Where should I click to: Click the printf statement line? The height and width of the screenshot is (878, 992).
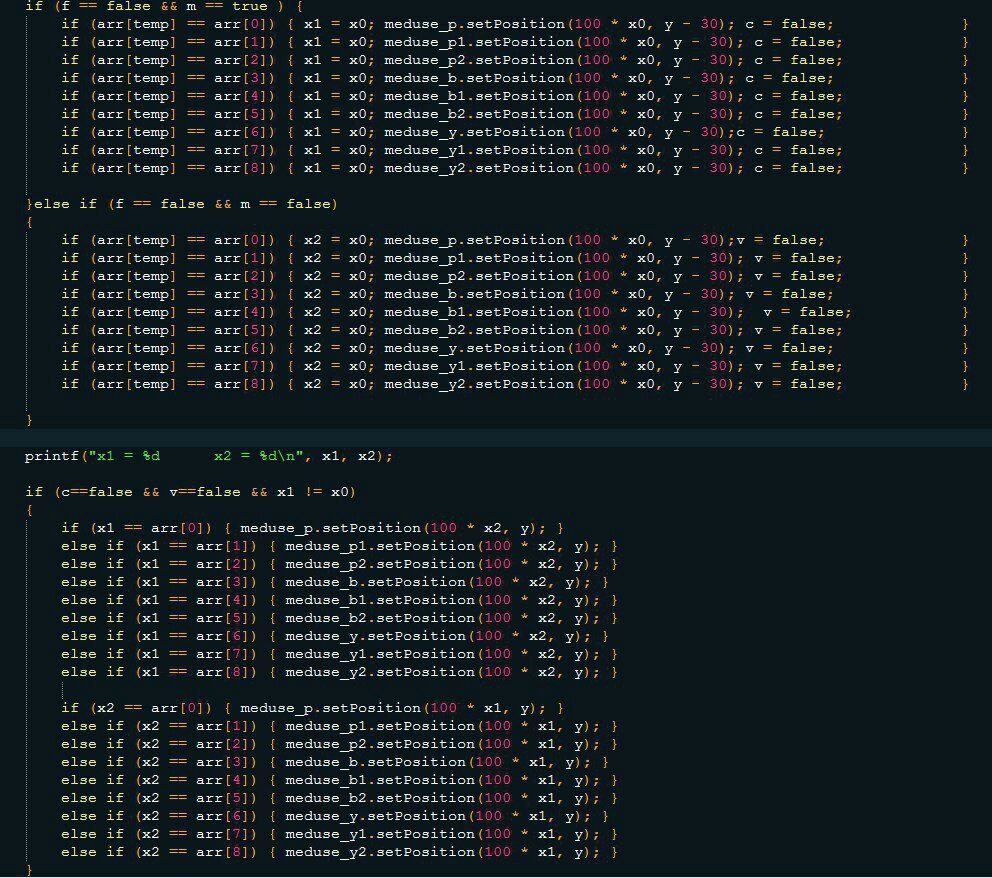(208, 456)
